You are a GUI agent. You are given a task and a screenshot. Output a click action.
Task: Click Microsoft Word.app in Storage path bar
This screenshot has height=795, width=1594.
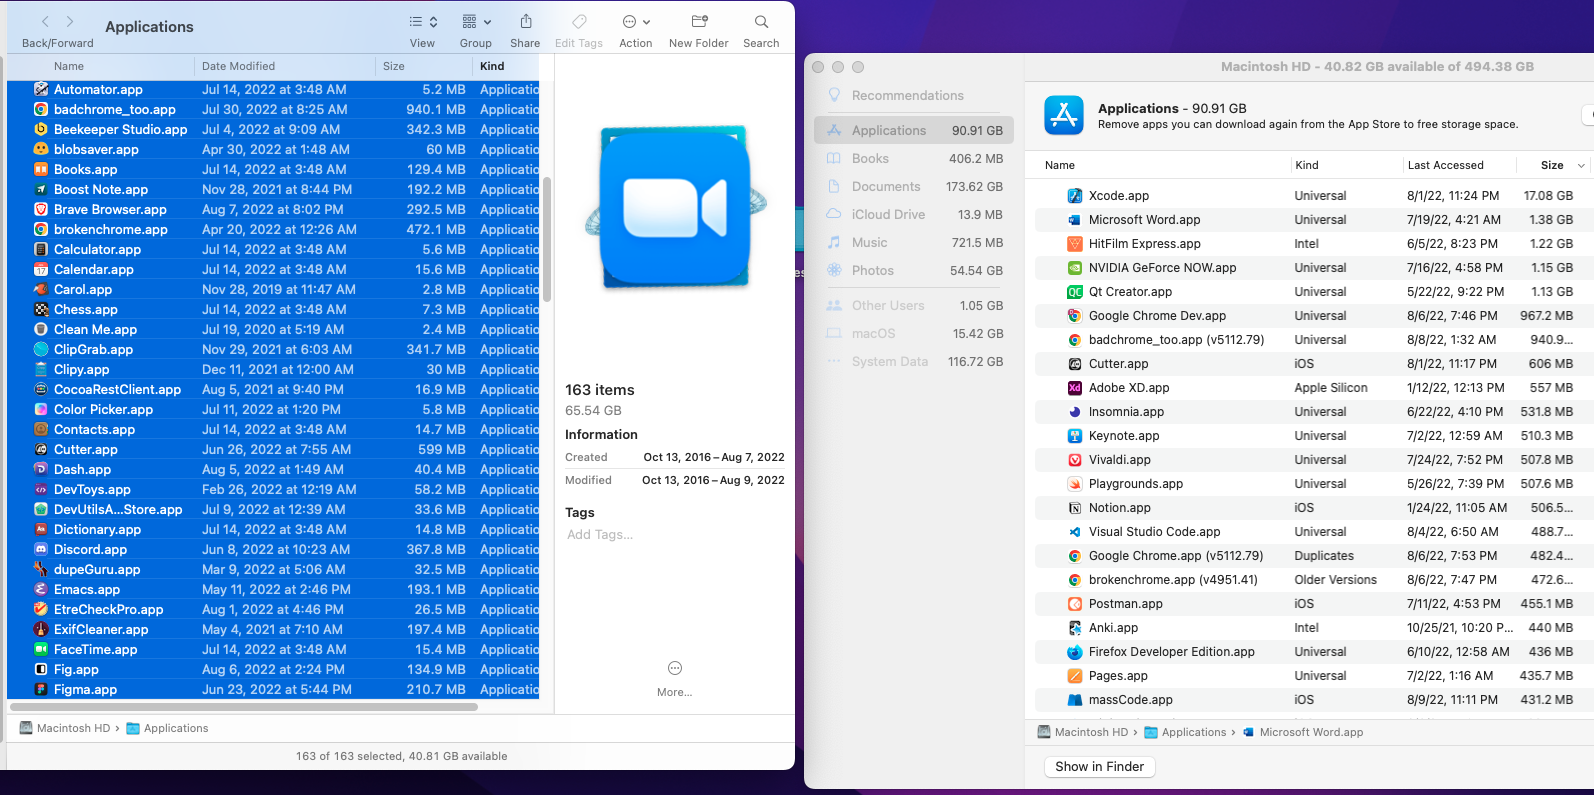[x=1303, y=732]
